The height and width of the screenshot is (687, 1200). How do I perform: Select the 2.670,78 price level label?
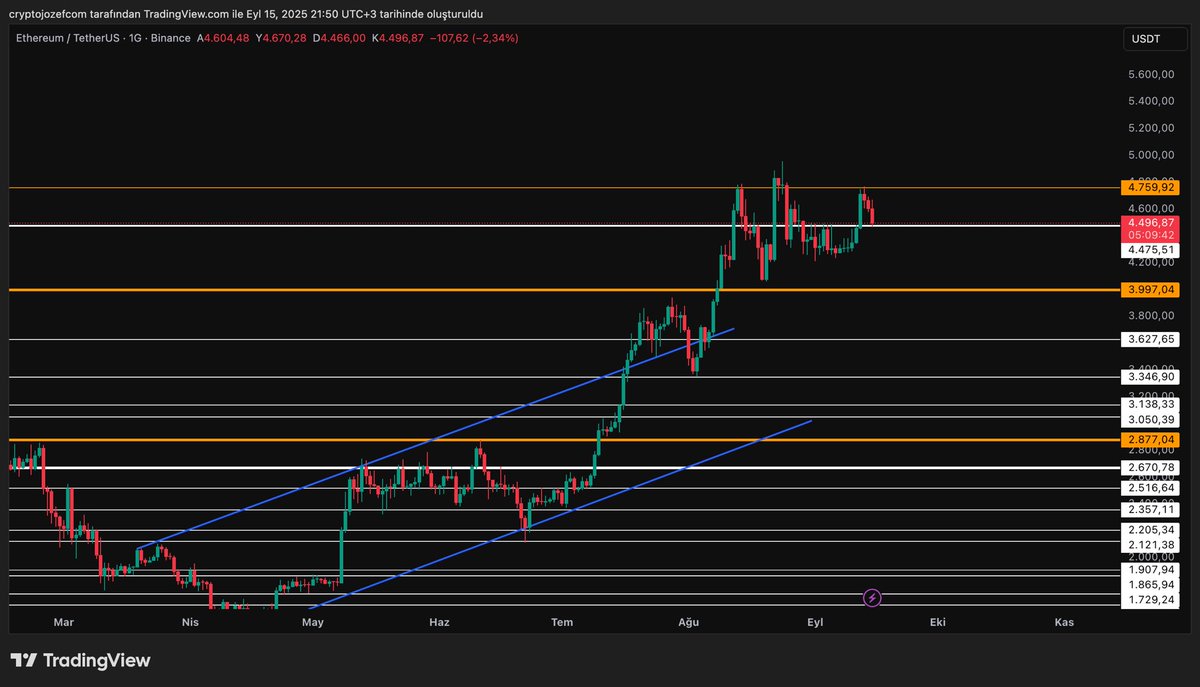pyautogui.click(x=1150, y=467)
